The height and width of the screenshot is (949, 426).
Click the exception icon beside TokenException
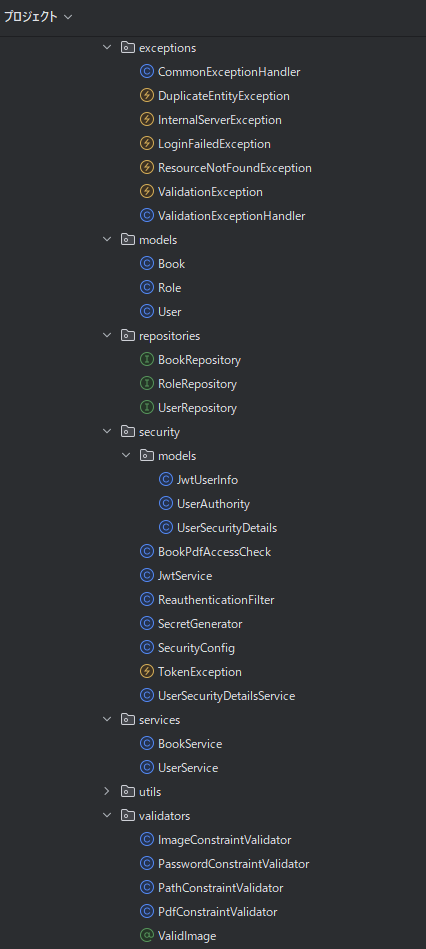click(x=146, y=672)
